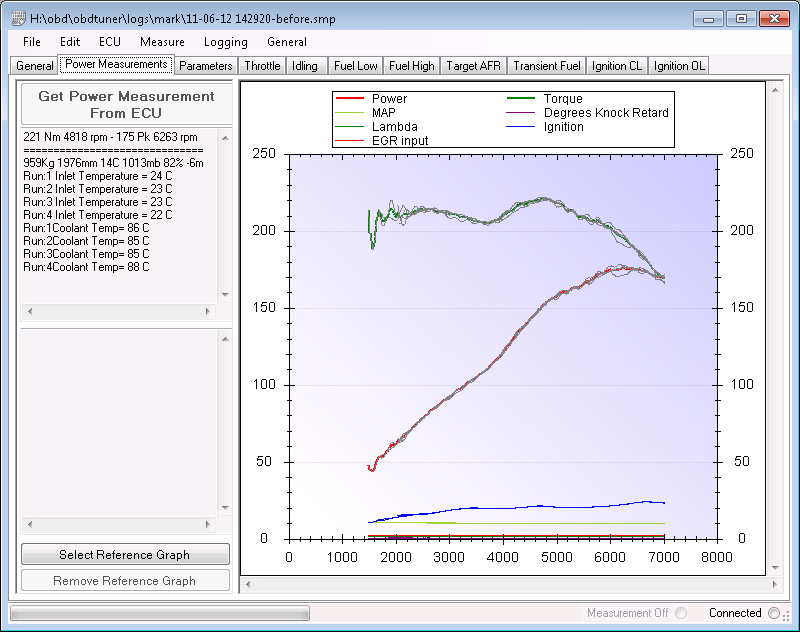Click down arrow of measurement info scrollbar
This screenshot has height=632, width=800.
click(225, 294)
